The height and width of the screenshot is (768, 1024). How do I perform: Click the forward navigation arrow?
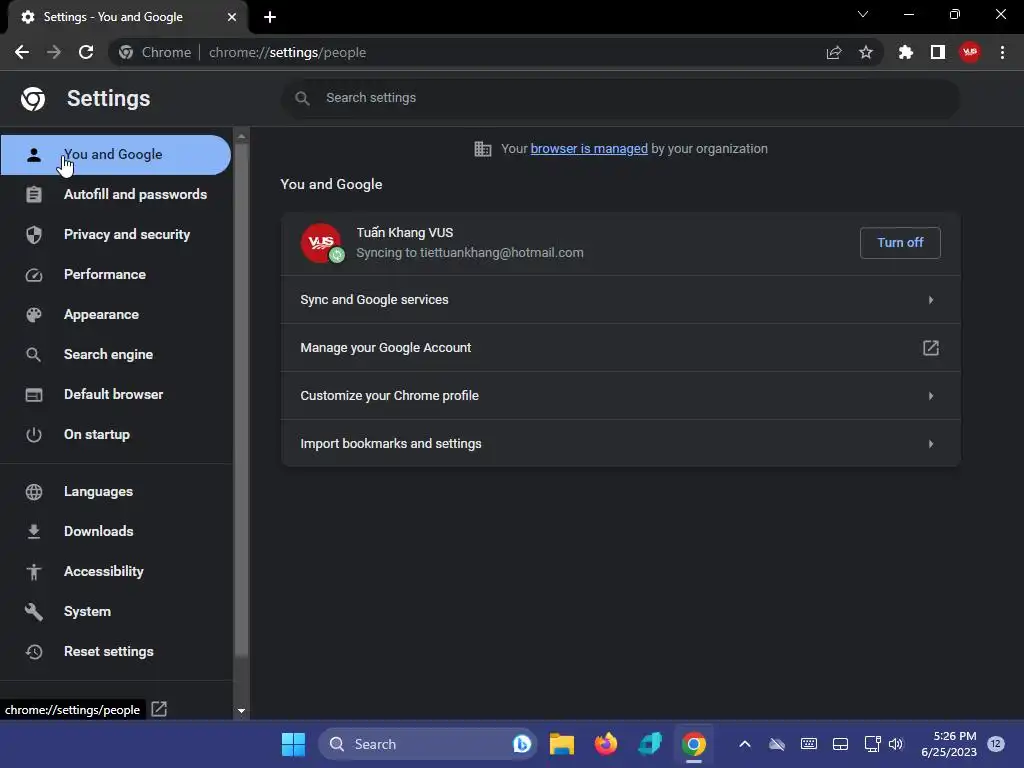(54, 52)
